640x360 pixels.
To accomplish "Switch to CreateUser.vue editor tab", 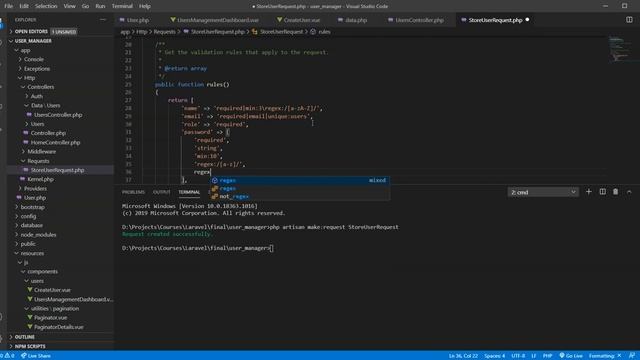I will pos(302,20).
